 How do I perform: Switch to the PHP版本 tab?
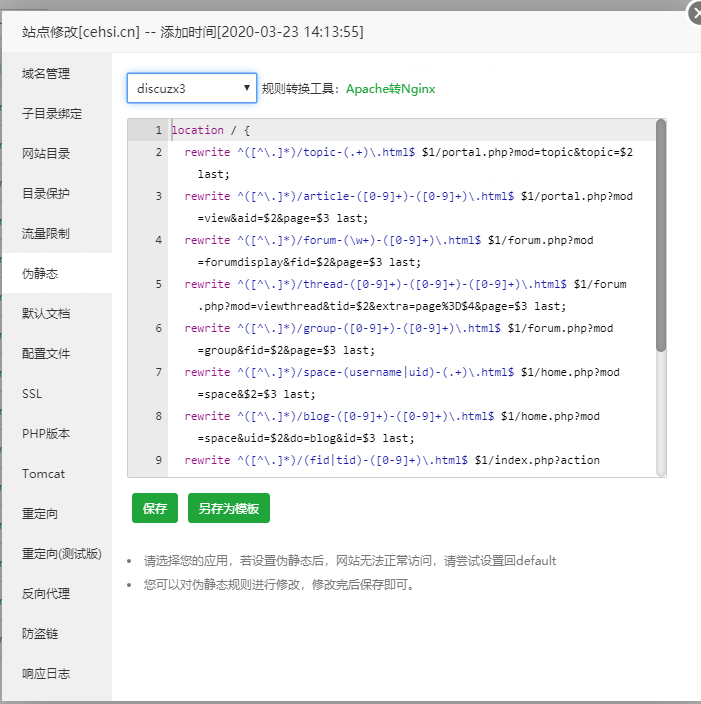click(46, 434)
